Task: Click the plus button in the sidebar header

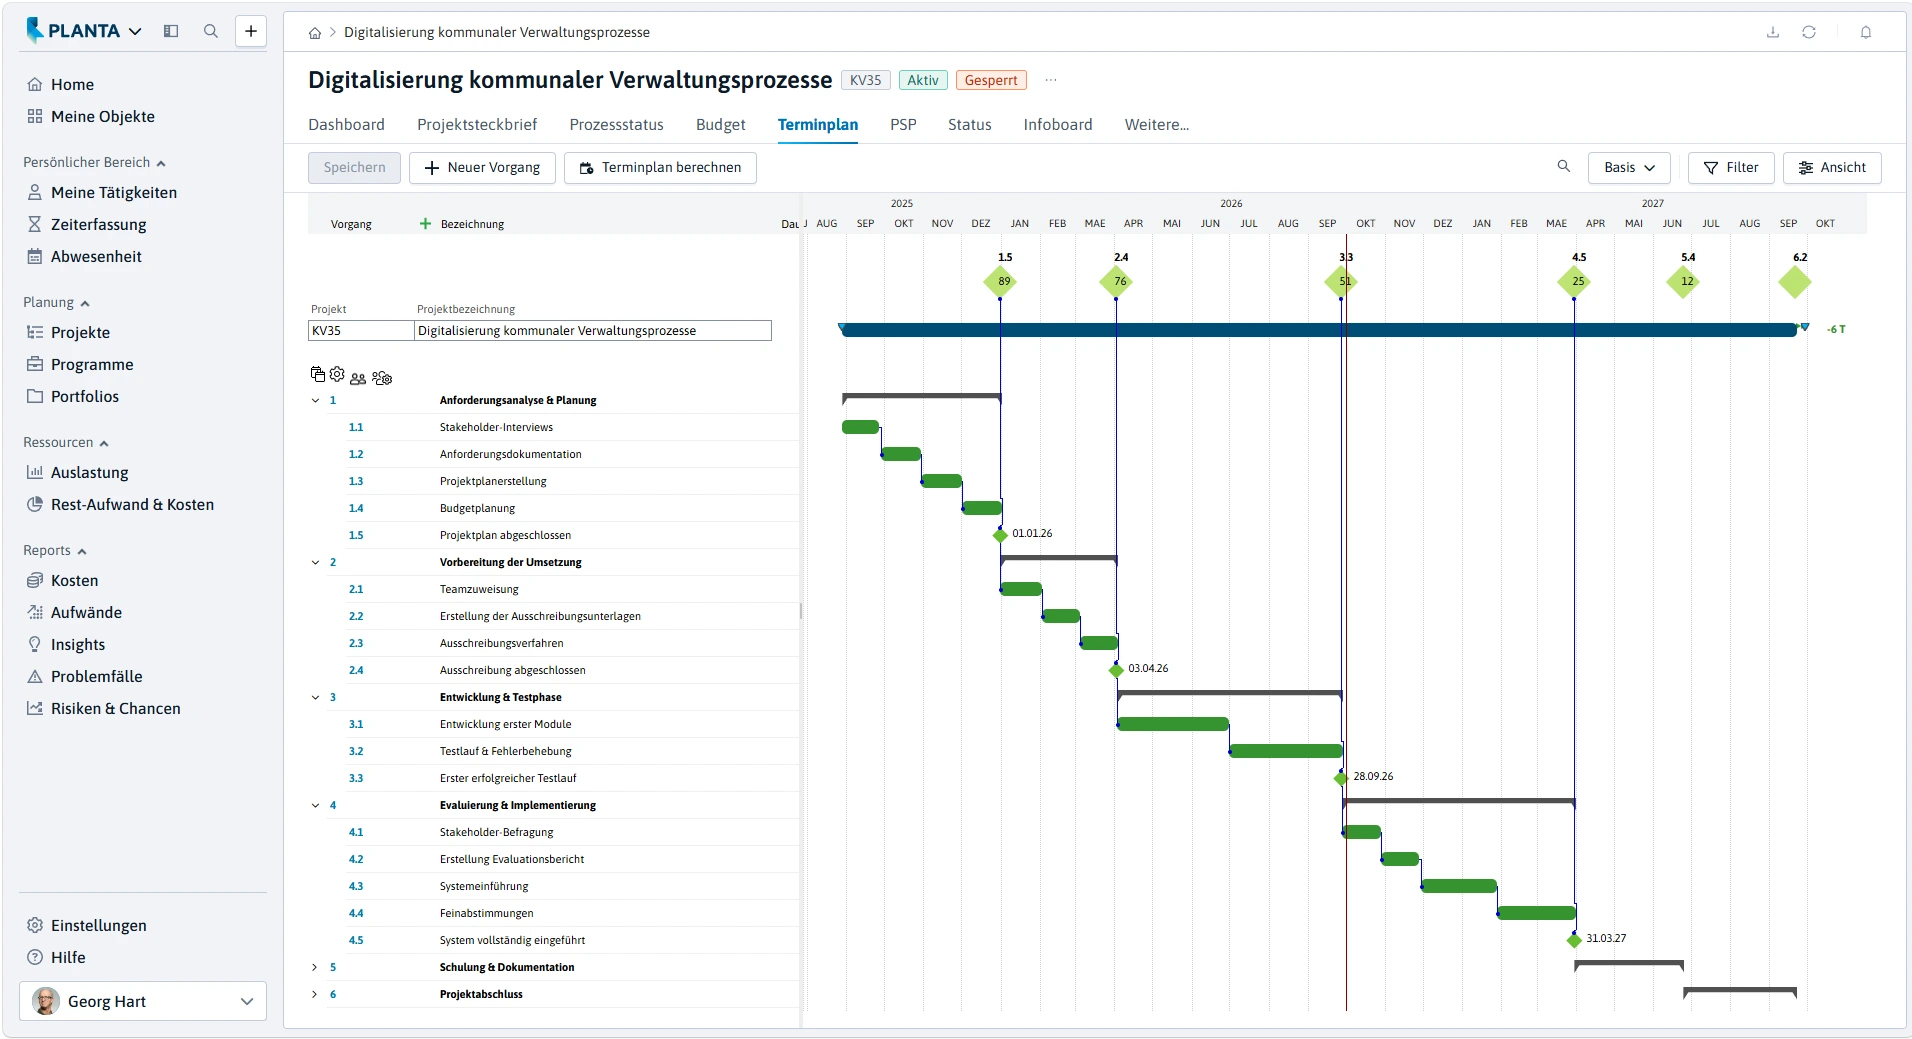Action: (251, 31)
